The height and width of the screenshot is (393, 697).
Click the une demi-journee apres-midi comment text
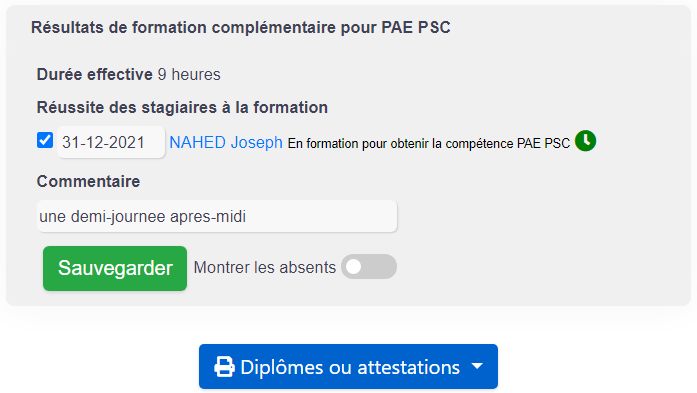click(143, 217)
